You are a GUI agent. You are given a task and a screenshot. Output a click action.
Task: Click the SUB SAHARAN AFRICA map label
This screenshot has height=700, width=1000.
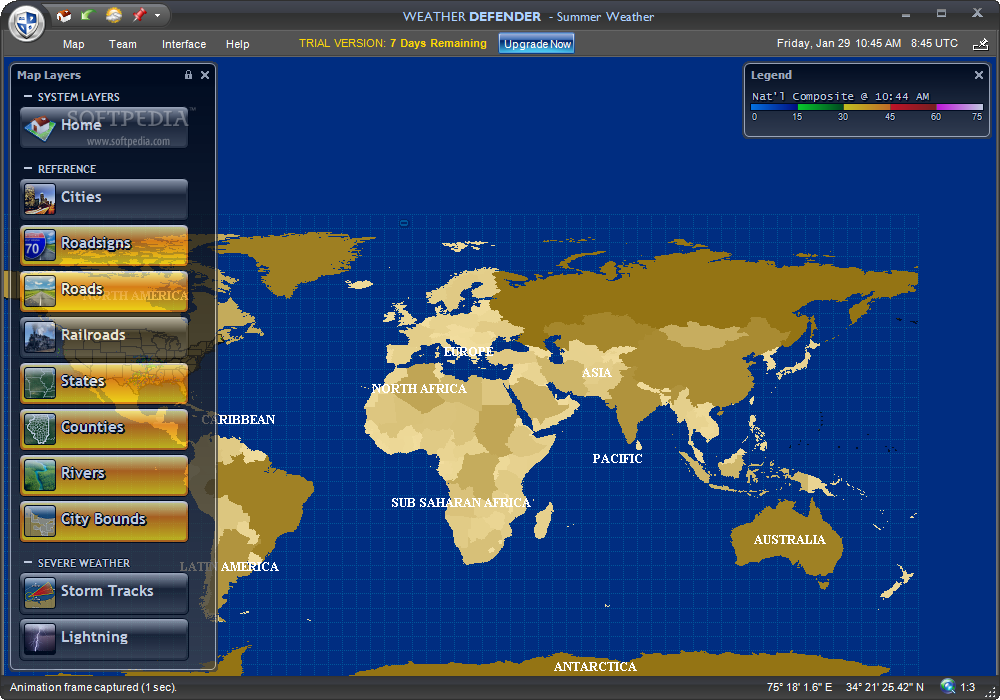[460, 502]
